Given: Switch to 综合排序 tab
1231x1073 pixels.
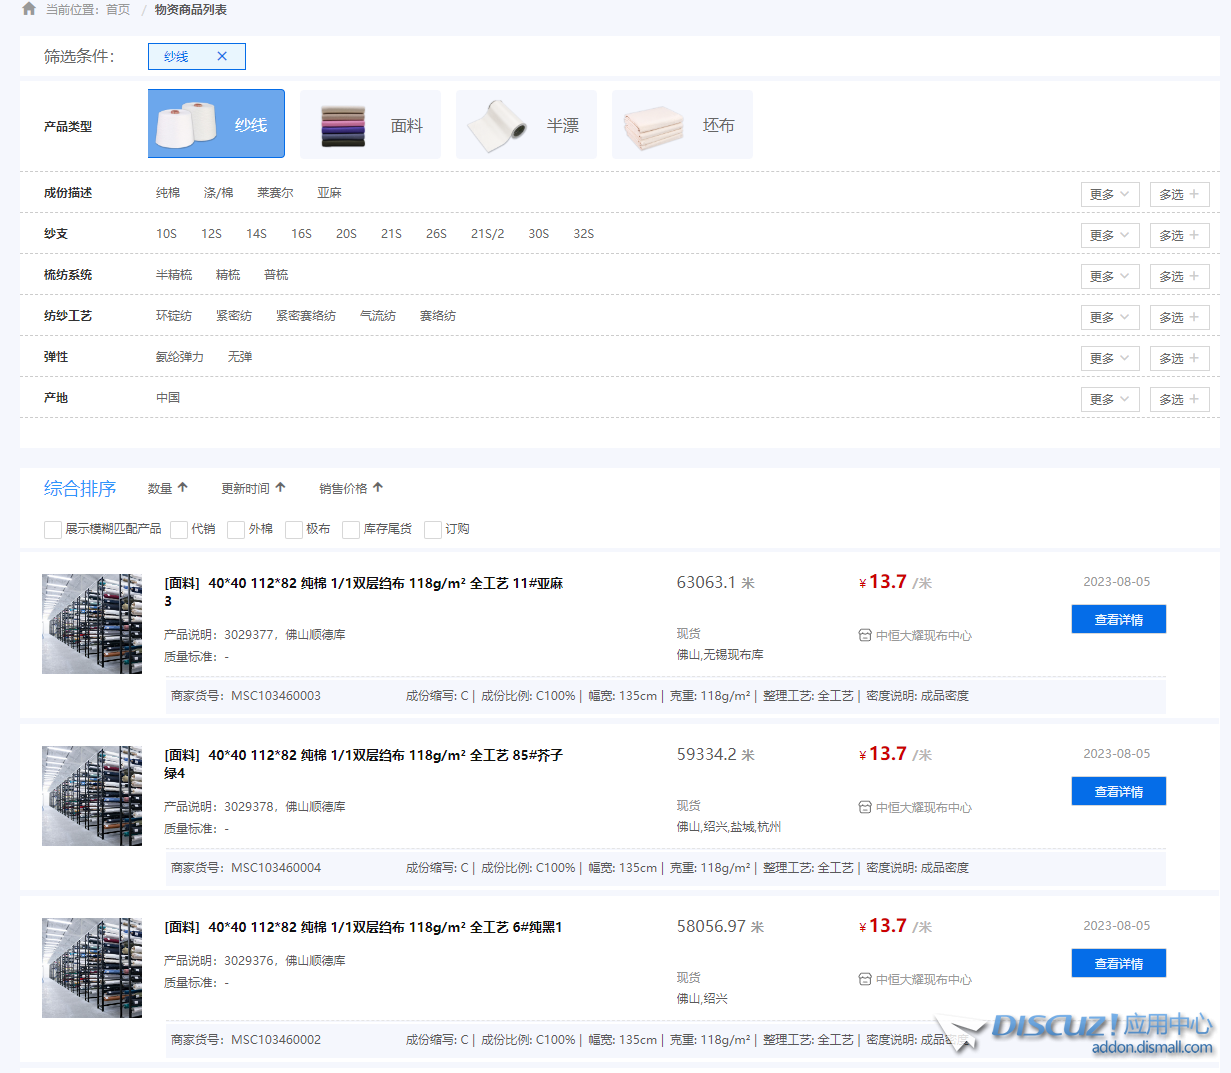Looking at the screenshot, I should (x=80, y=488).
